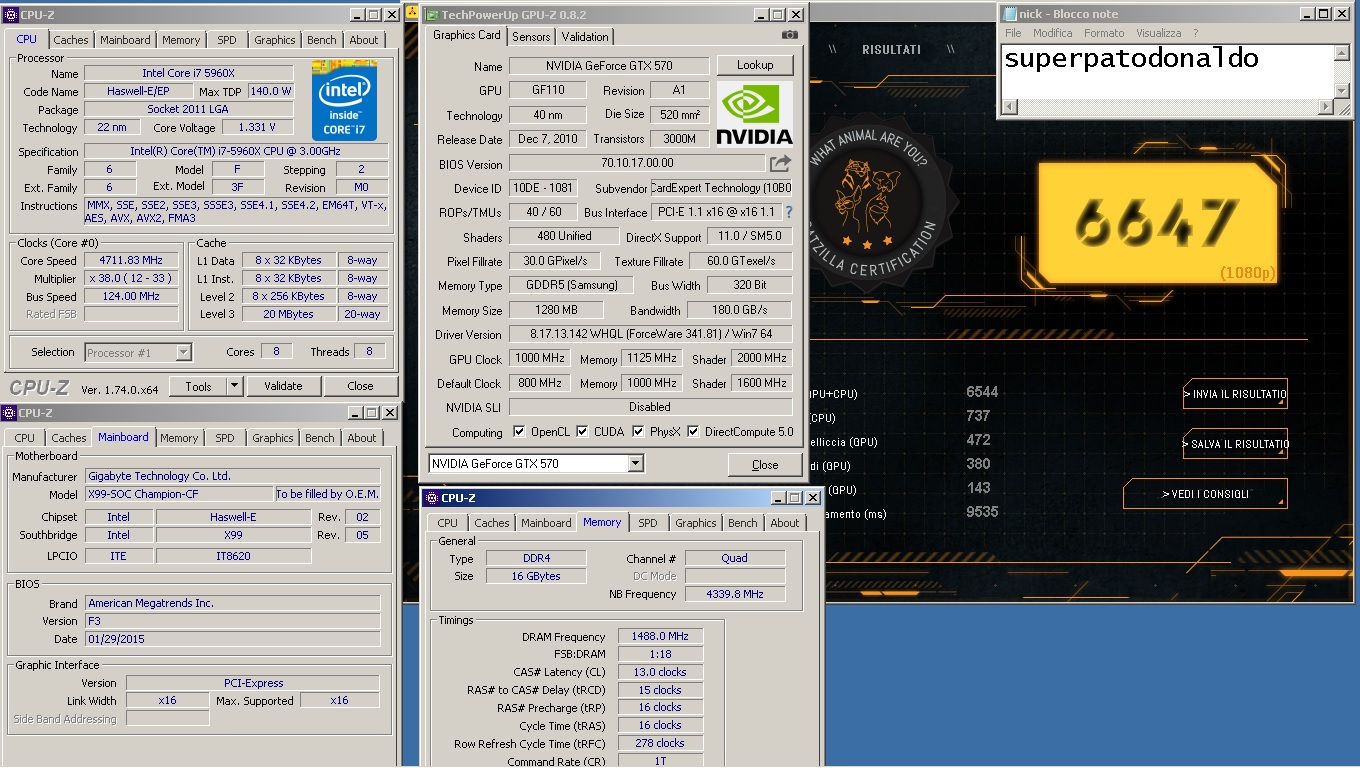1360x768 pixels.
Task: Click the Close button in CPU-Z CPU window
Action: pyautogui.click(x=360, y=386)
